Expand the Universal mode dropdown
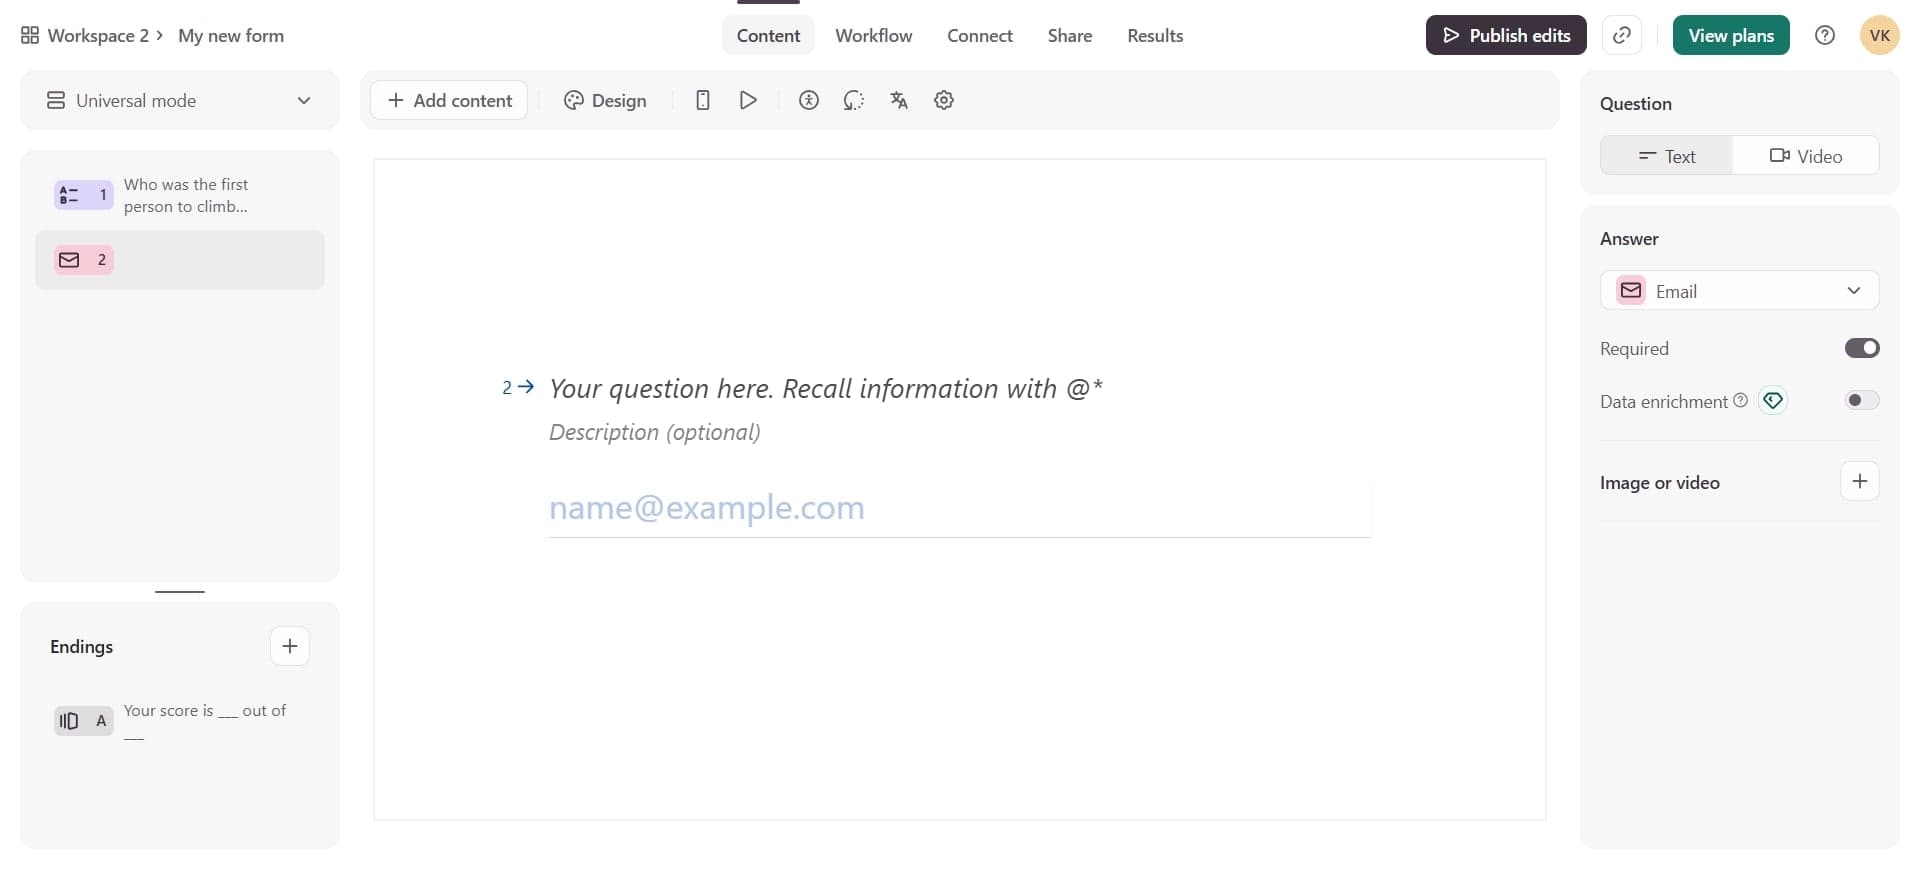Image resolution: width=1920 pixels, height=869 pixels. [180, 100]
